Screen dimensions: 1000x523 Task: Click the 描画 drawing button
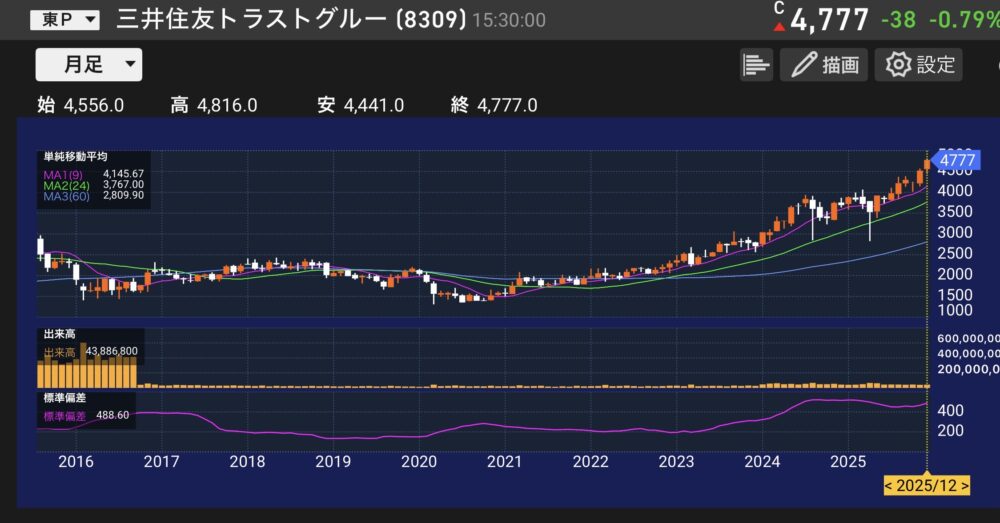point(824,64)
